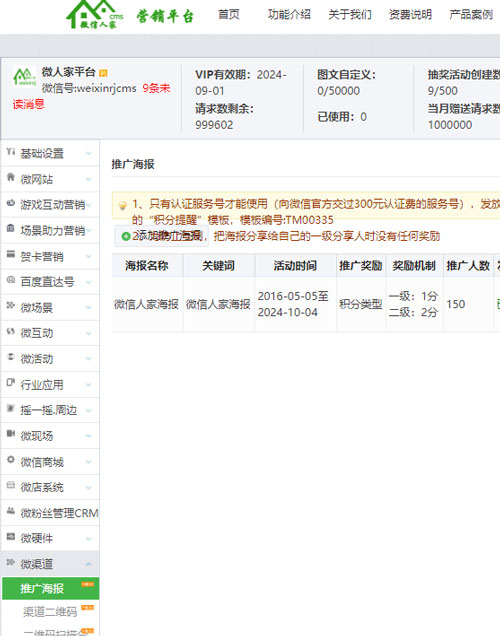The width and height of the screenshot is (500, 636).
Task: Click the 添加推广海报 button
Action: 161,236
